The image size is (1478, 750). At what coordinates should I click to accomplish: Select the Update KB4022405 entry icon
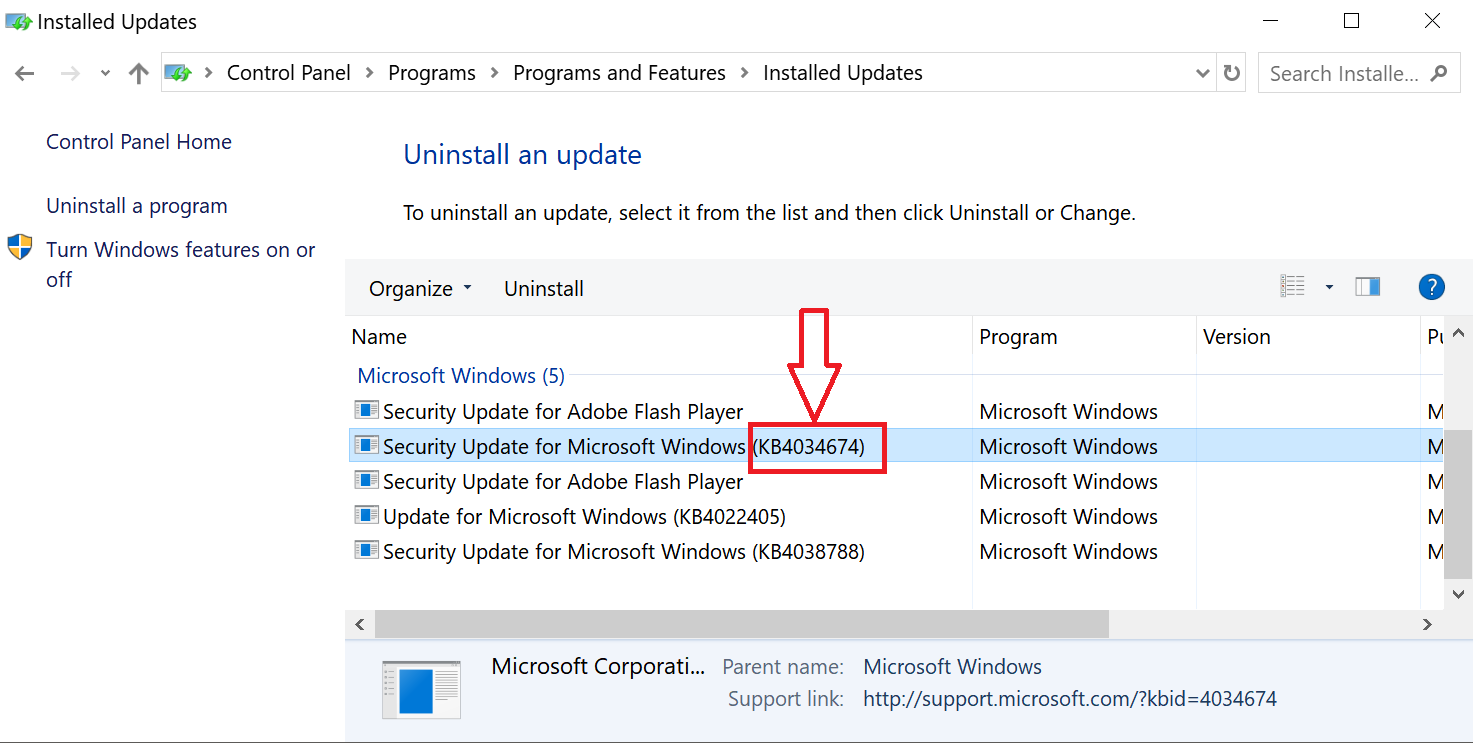pos(367,516)
